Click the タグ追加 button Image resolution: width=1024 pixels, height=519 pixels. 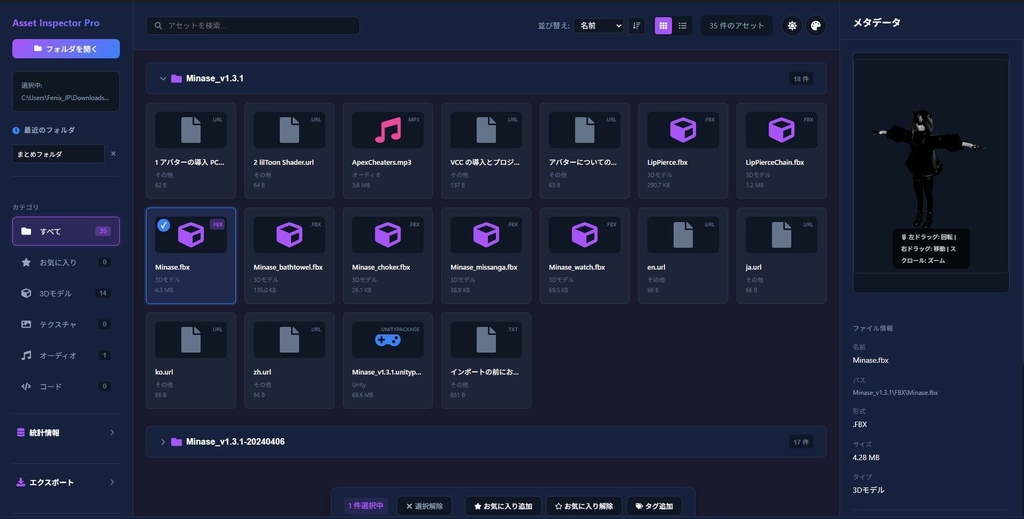coord(654,506)
